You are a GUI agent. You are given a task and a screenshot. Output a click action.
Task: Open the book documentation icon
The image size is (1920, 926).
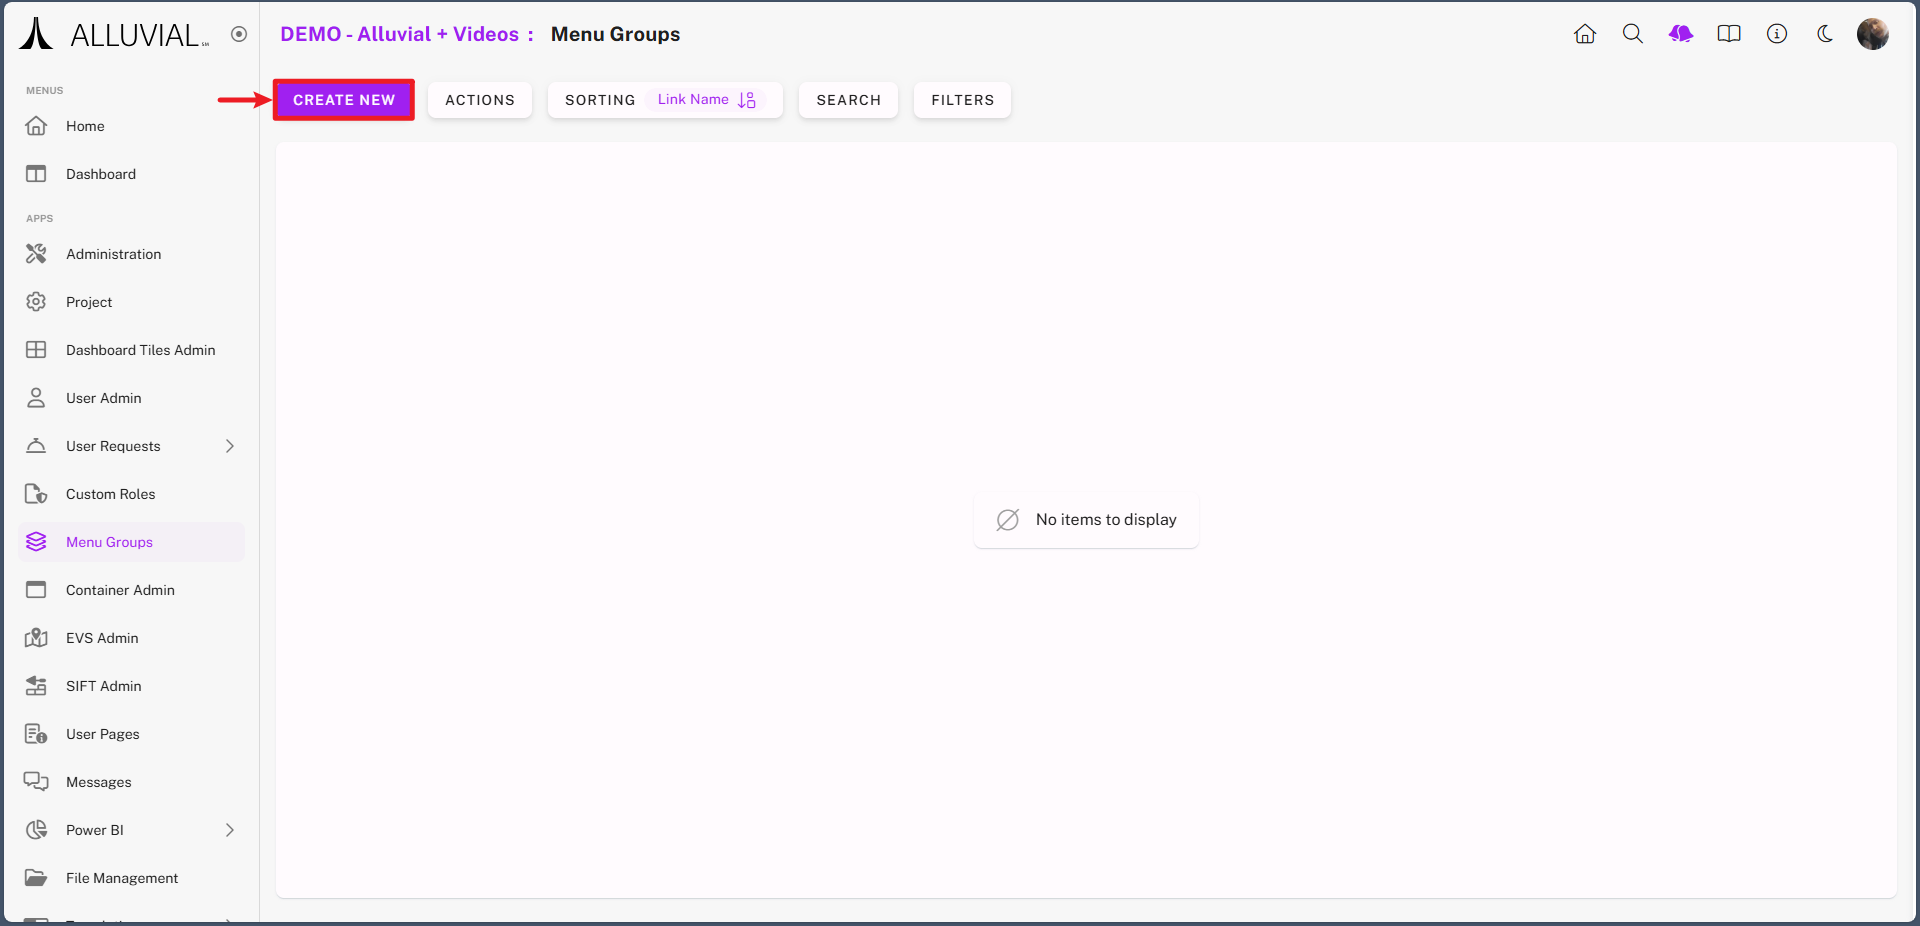(1729, 34)
